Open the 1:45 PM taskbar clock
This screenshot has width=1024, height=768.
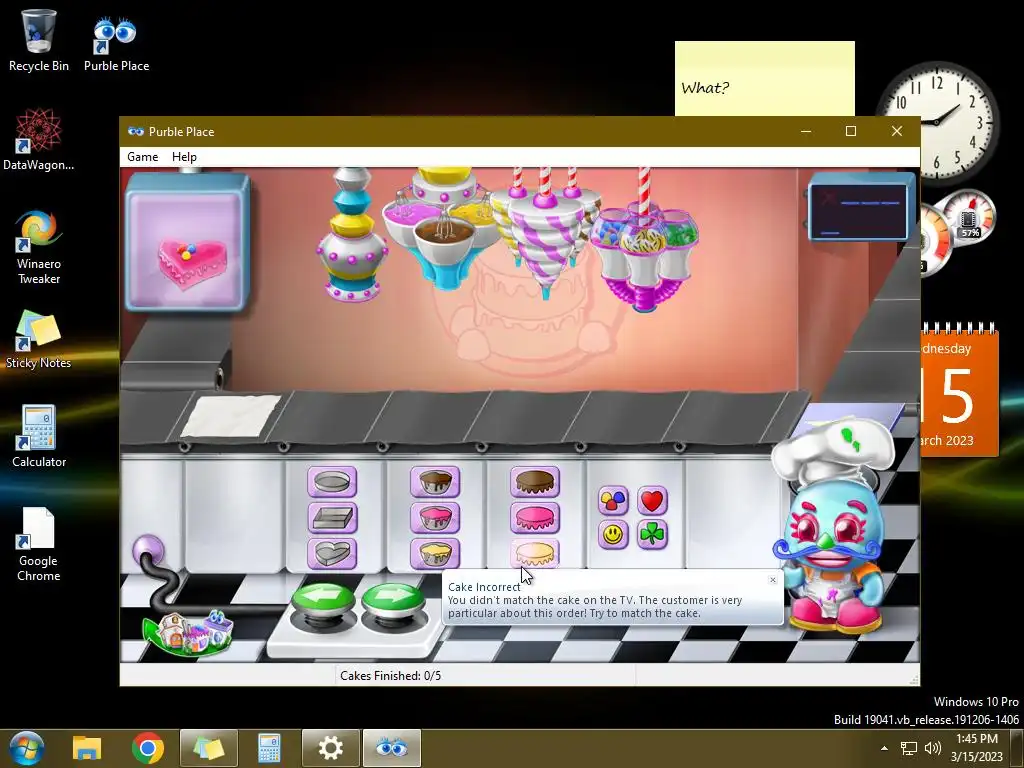tap(977, 748)
